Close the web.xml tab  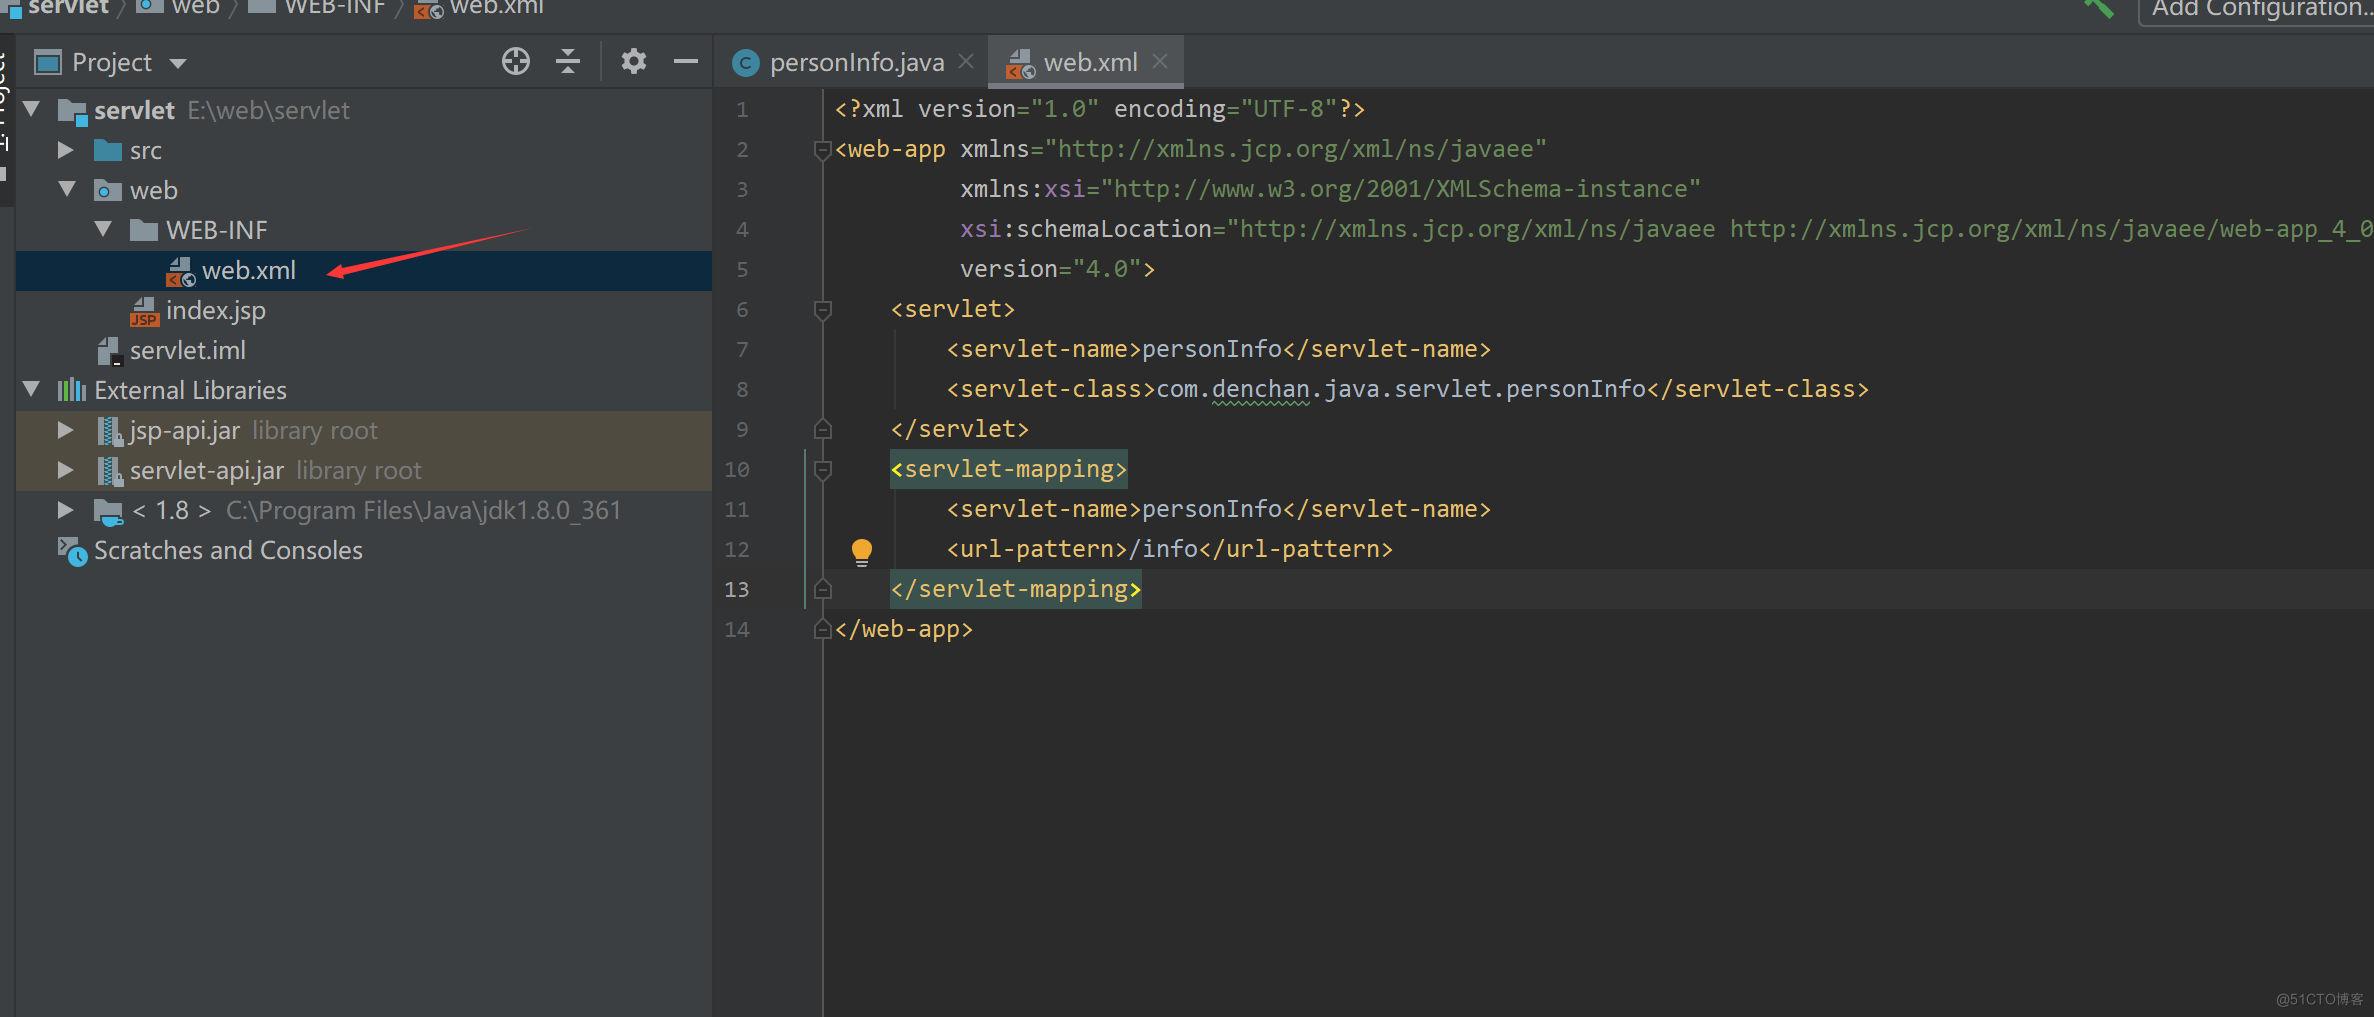coord(1160,62)
